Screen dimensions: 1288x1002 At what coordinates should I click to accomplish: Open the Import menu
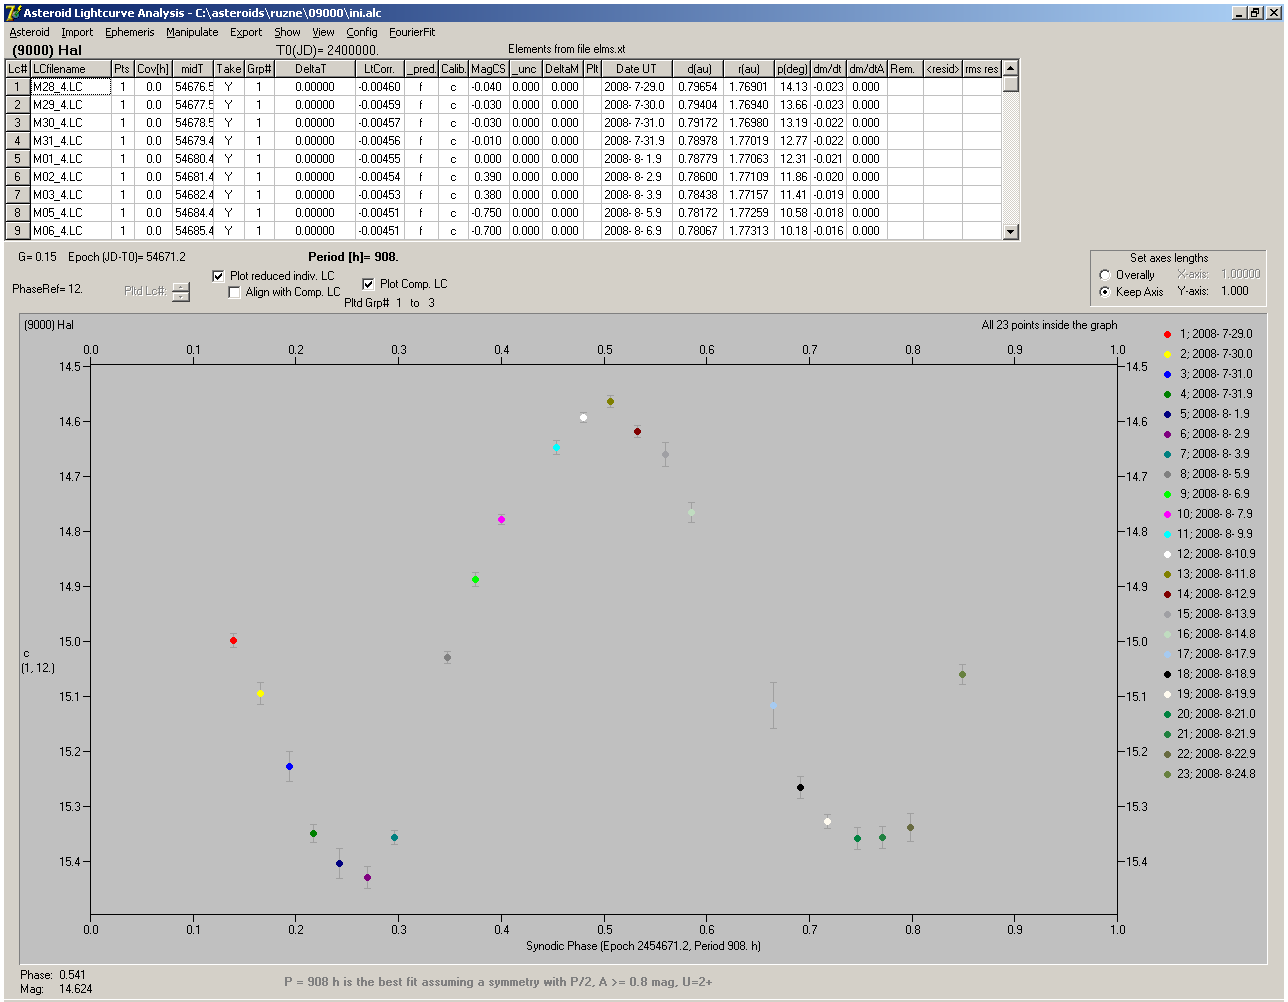77,32
